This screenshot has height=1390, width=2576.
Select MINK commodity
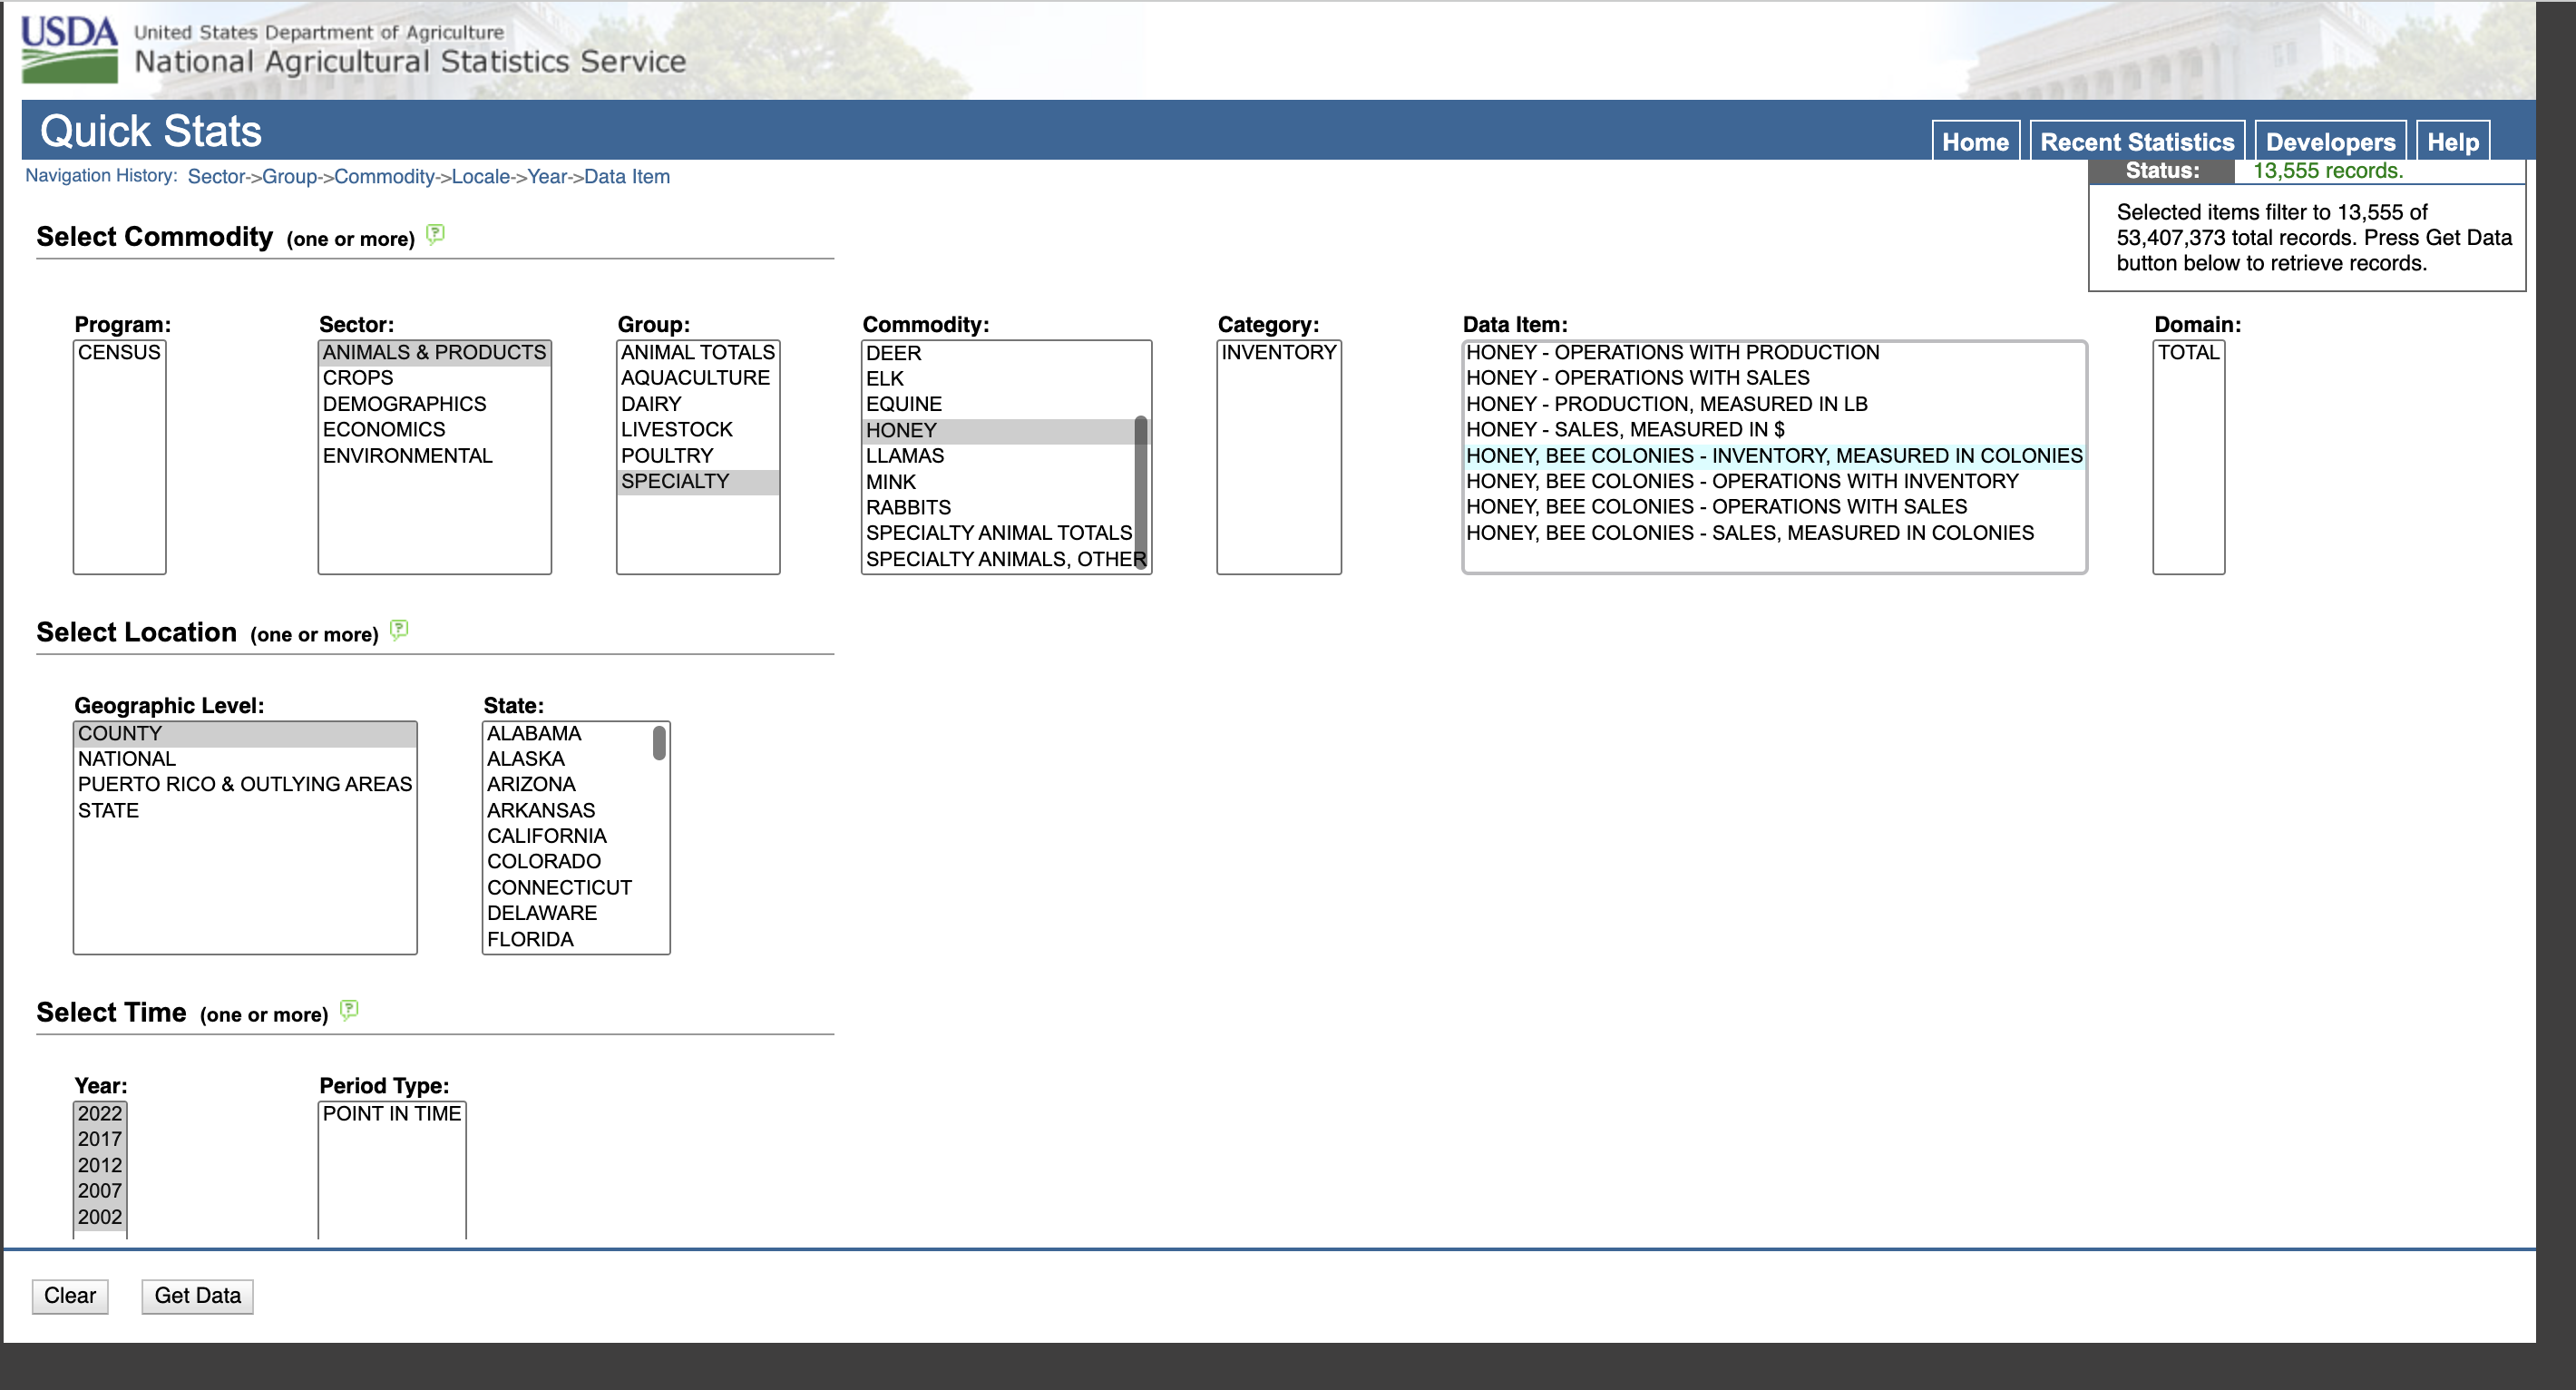(998, 482)
